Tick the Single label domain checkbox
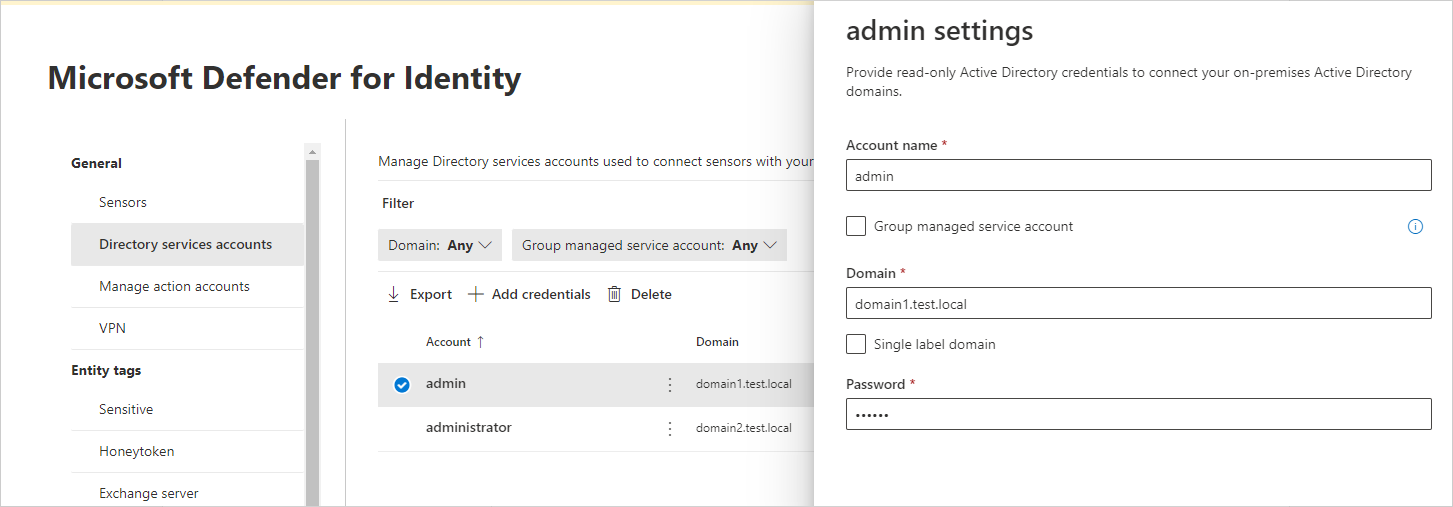This screenshot has width=1453, height=507. point(856,344)
